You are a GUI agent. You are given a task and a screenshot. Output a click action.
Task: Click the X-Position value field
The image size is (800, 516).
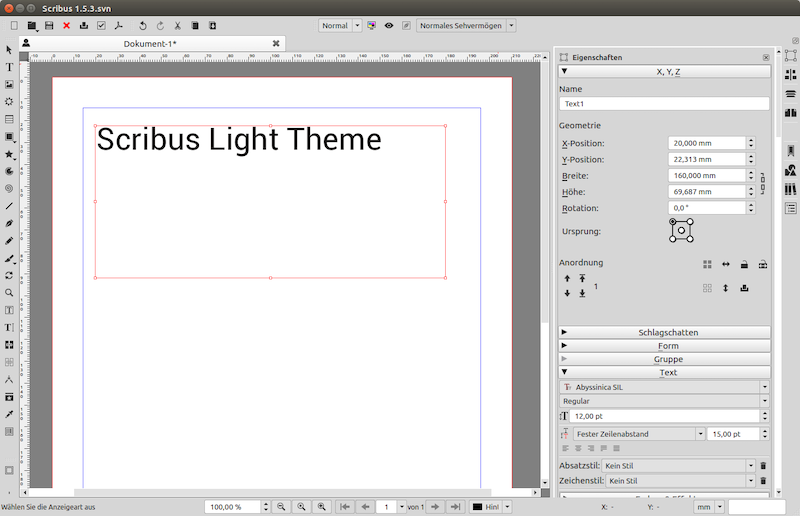(707, 143)
